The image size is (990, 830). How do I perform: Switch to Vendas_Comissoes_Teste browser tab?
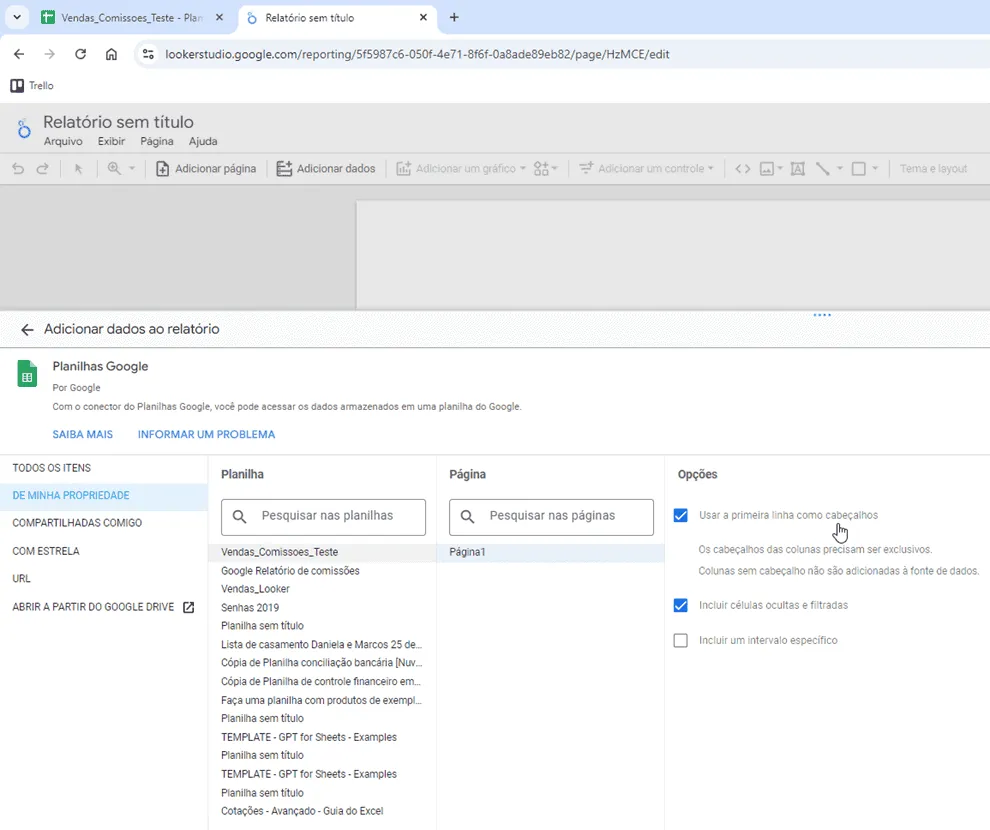coord(131,18)
